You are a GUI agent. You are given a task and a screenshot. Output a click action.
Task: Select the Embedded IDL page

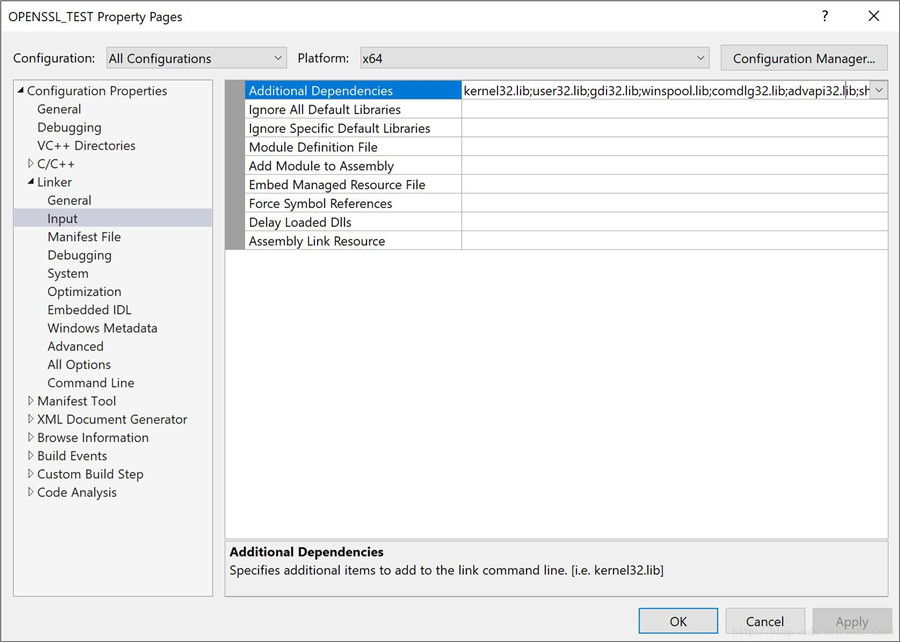pyautogui.click(x=90, y=310)
